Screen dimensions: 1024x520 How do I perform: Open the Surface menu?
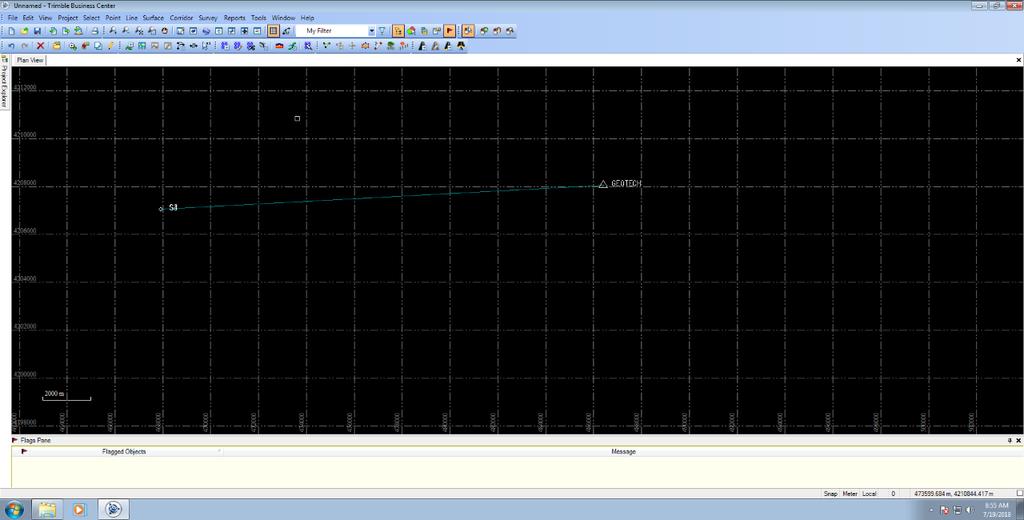(153, 18)
